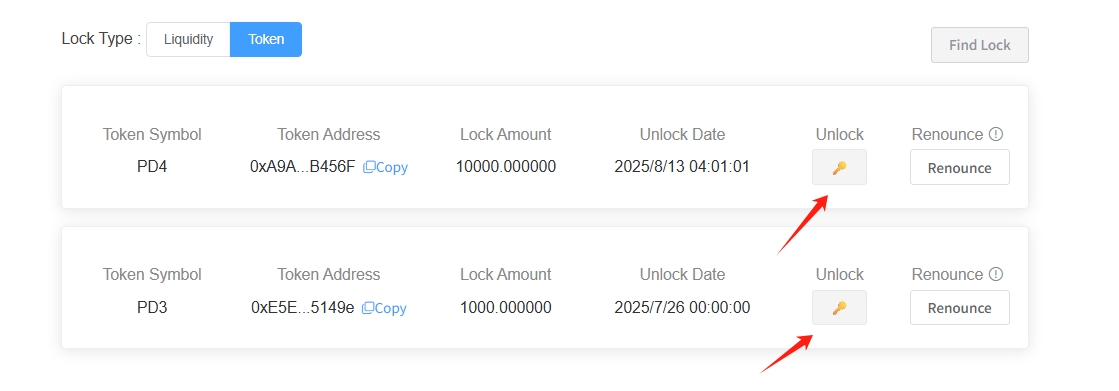Click the PD4 token symbol
This screenshot has width=1119, height=391.
[152, 167]
